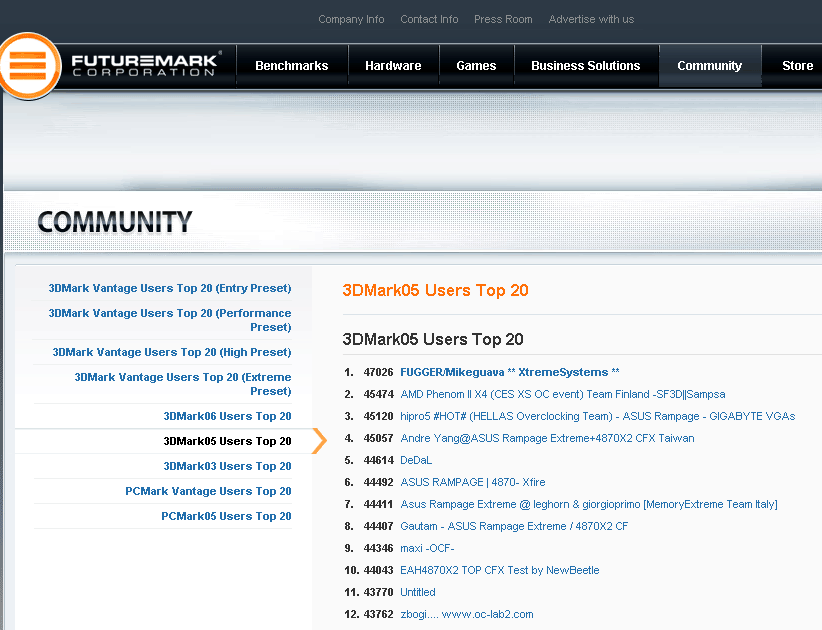Select the Games navigation item
Screen dimensions: 822x630
pyautogui.click(x=476, y=66)
